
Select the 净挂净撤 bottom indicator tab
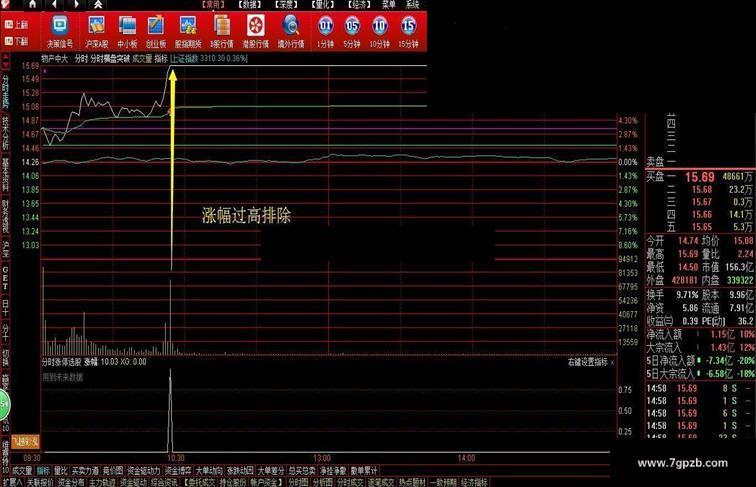point(333,471)
